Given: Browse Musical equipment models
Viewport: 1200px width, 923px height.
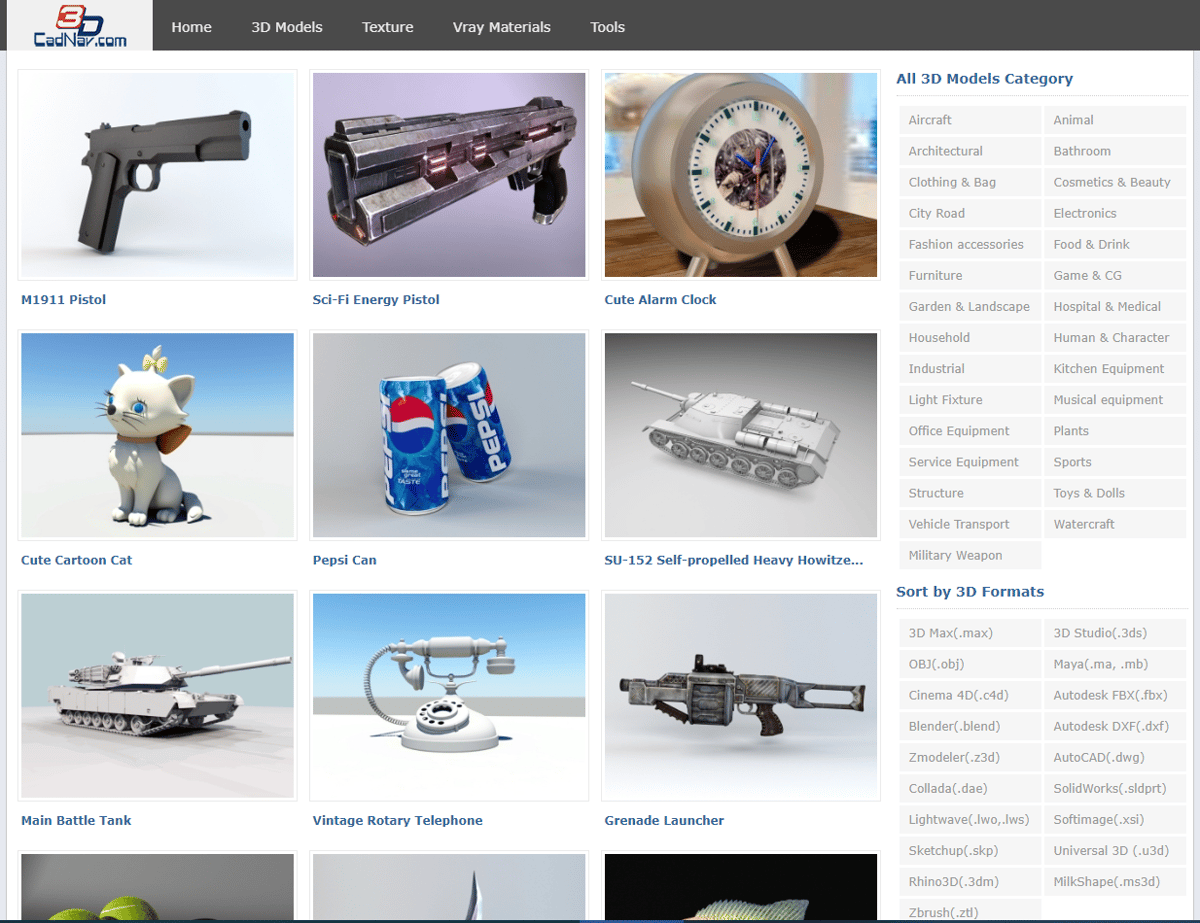Looking at the screenshot, I should (1115, 400).
